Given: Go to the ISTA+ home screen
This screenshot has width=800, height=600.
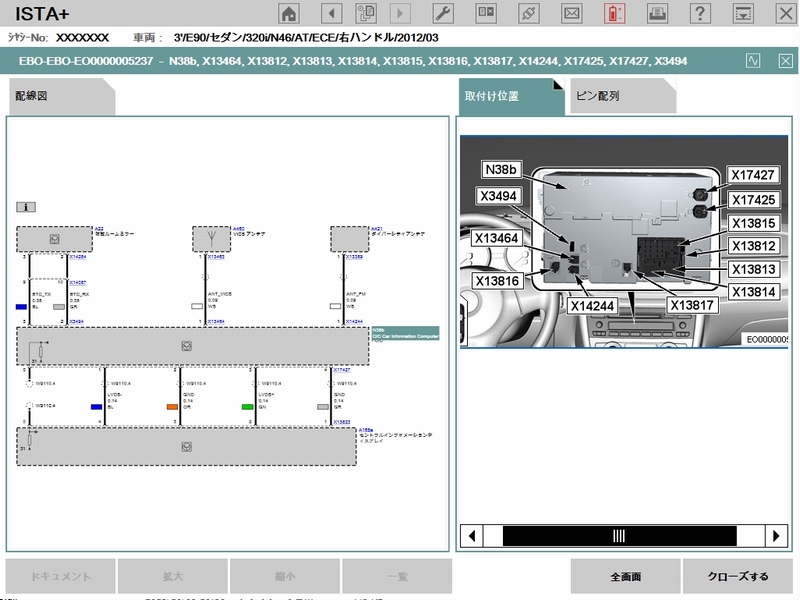Looking at the screenshot, I should (x=289, y=13).
